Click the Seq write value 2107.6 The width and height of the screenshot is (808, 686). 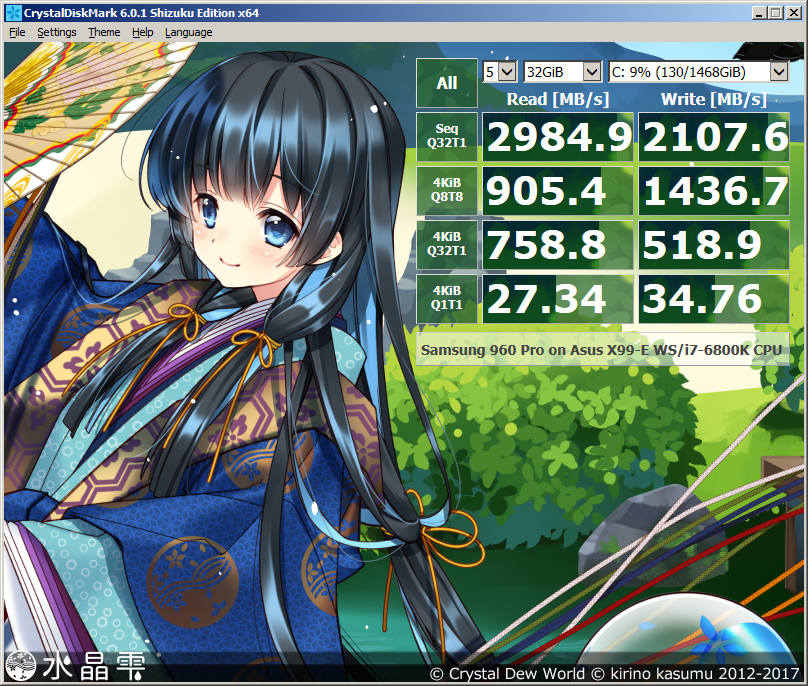(714, 137)
